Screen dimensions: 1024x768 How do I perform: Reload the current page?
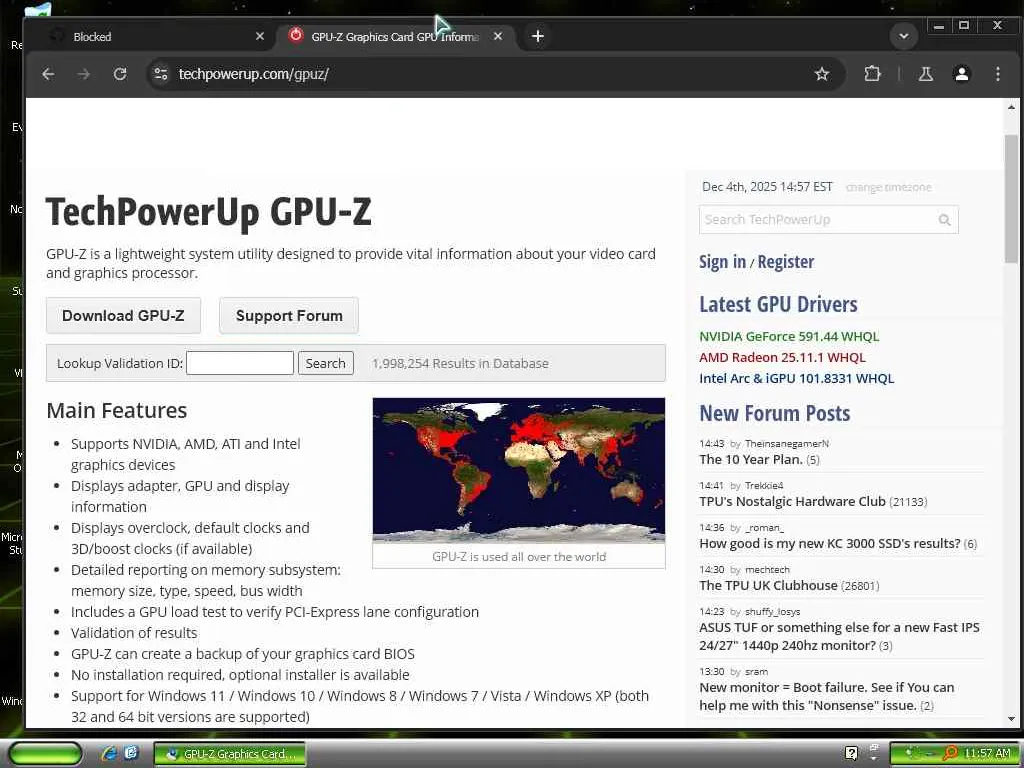coord(120,74)
